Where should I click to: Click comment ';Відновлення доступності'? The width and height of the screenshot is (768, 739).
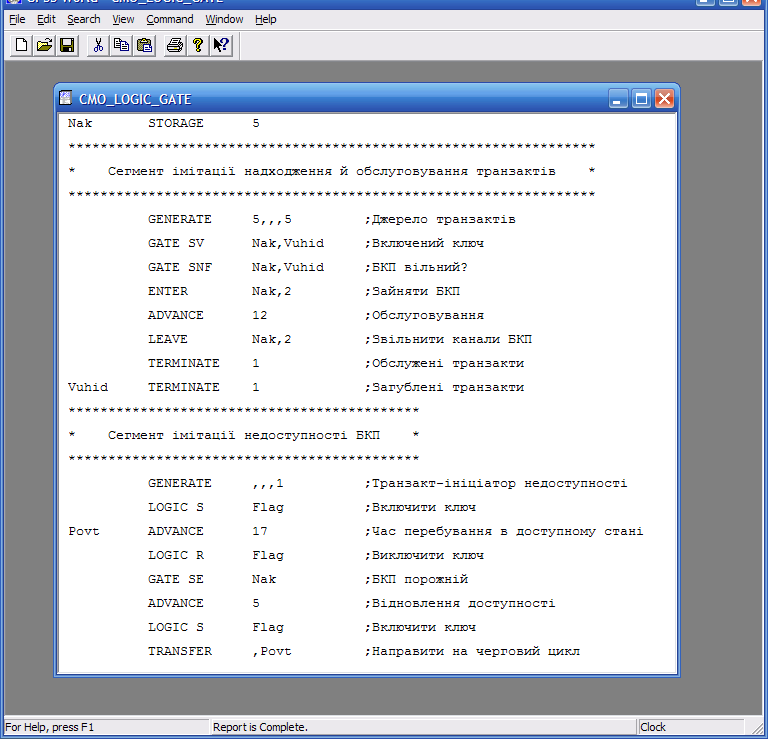point(459,603)
